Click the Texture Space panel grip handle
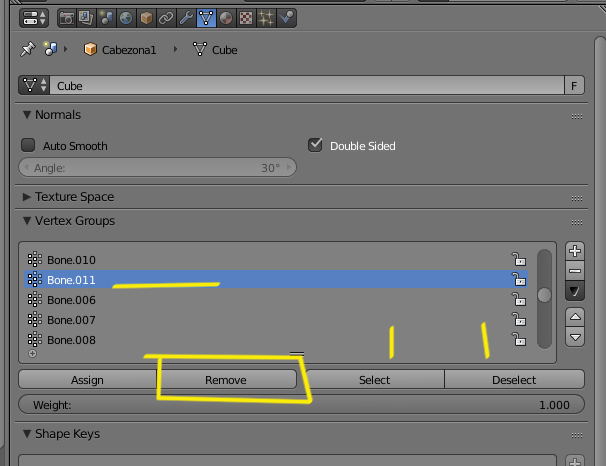 coord(577,198)
